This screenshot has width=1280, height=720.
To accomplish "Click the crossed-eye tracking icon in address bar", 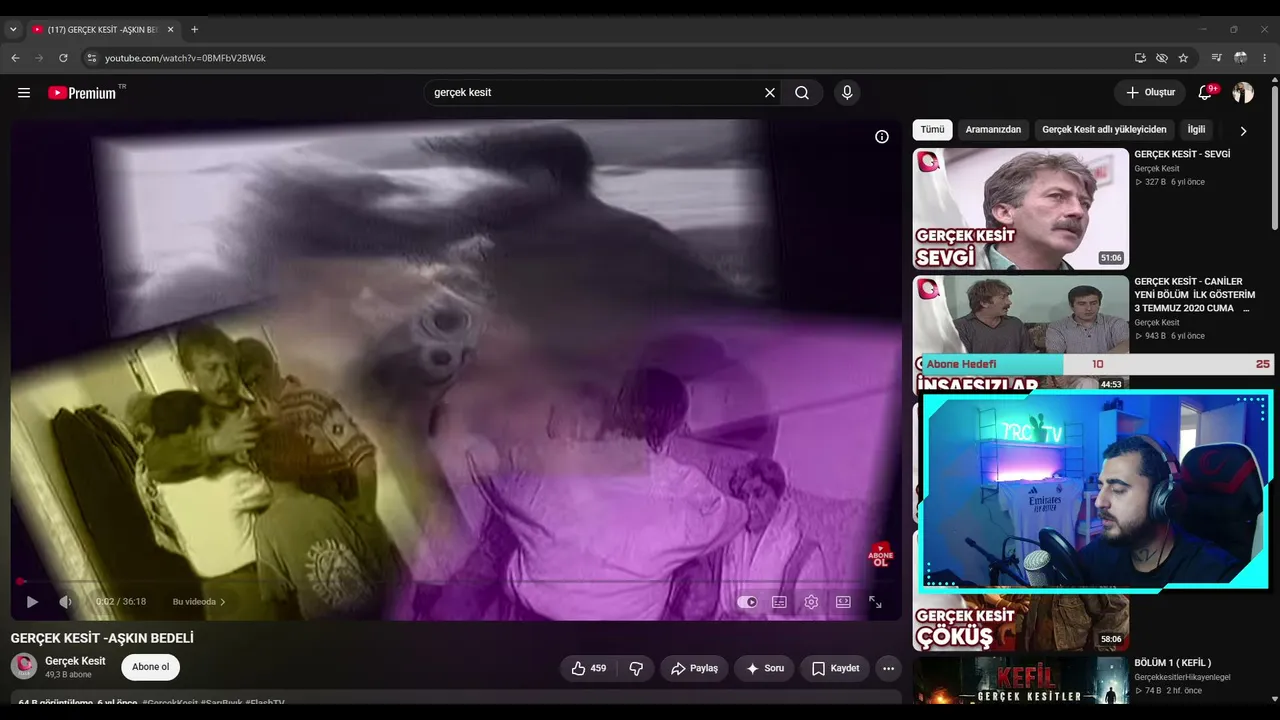I will coord(1162,58).
